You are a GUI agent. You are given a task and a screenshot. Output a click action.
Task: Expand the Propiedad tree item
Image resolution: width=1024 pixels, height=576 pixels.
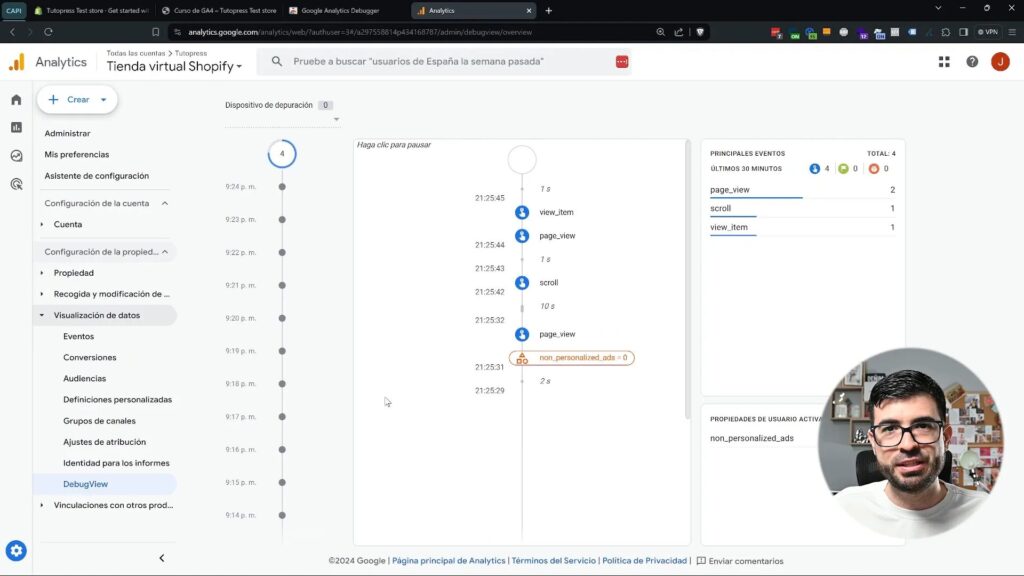[42, 273]
